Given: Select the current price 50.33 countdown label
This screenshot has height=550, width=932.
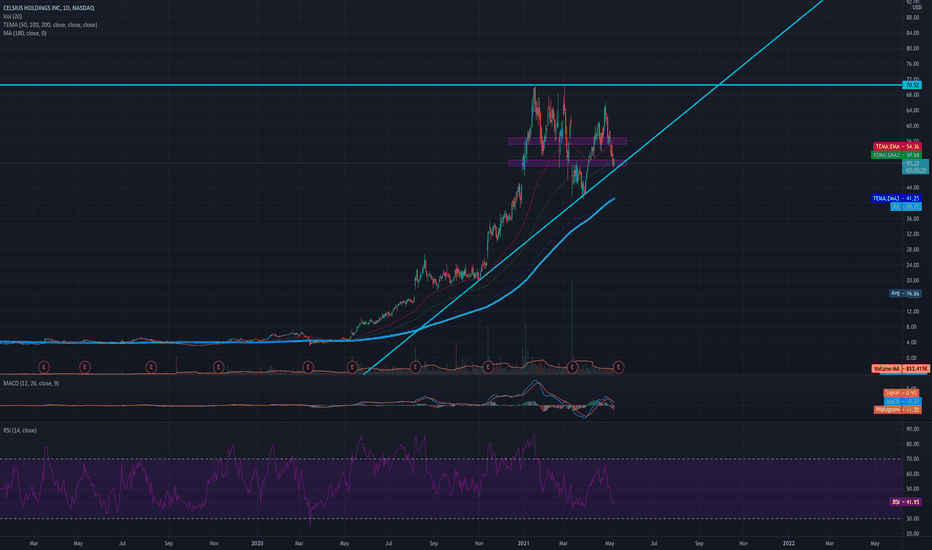Looking at the screenshot, I should click(x=915, y=166).
